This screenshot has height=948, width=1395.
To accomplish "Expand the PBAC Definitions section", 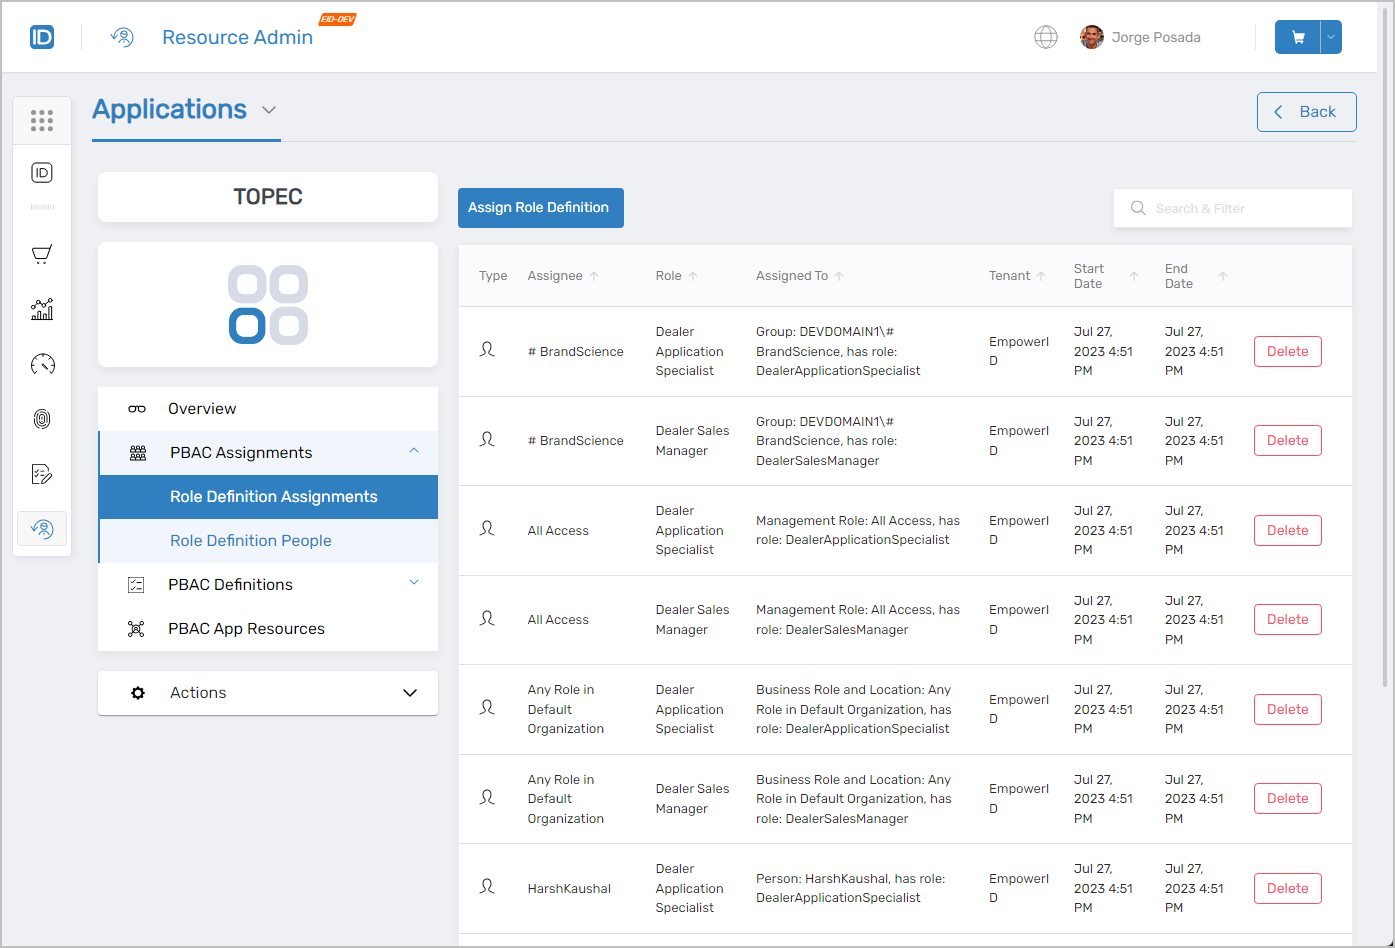I will (x=414, y=584).
